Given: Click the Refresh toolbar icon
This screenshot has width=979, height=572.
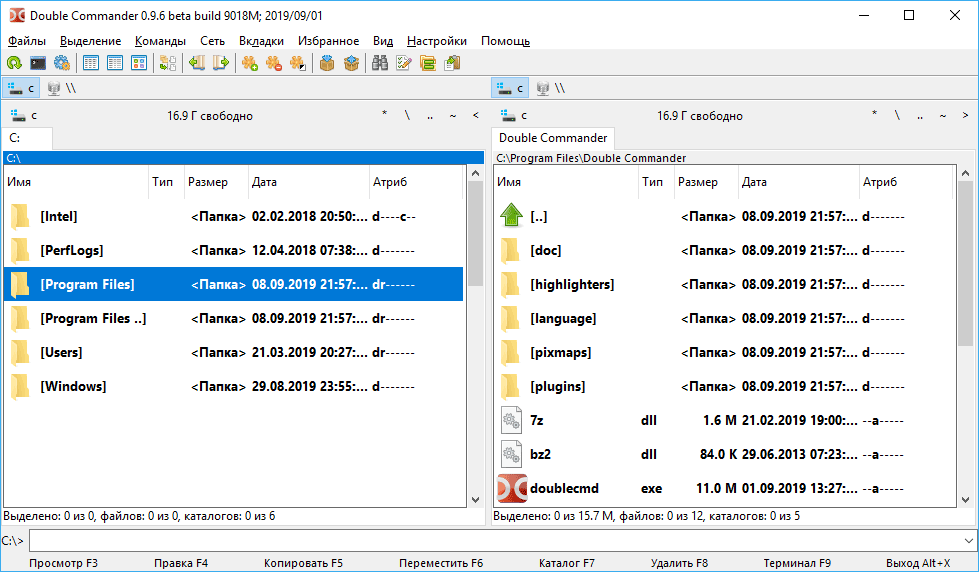Looking at the screenshot, I should (14, 63).
